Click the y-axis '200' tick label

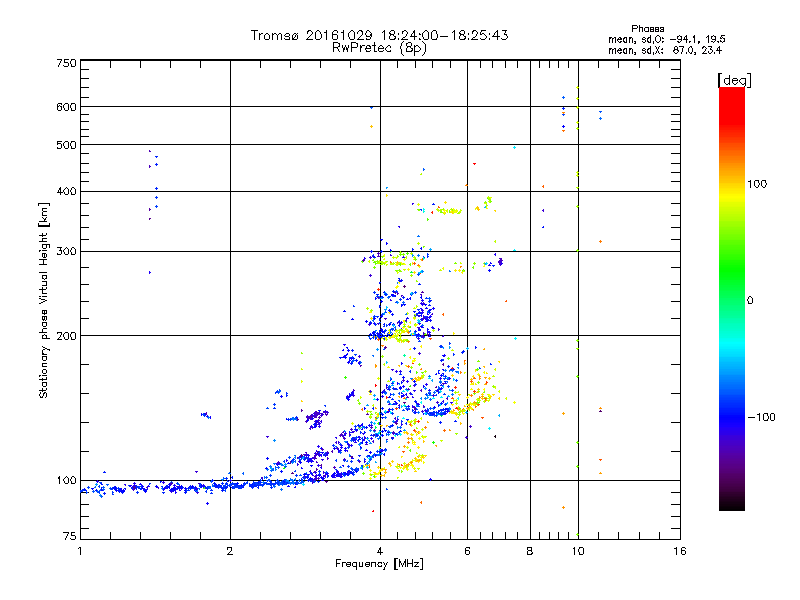pyautogui.click(x=66, y=336)
